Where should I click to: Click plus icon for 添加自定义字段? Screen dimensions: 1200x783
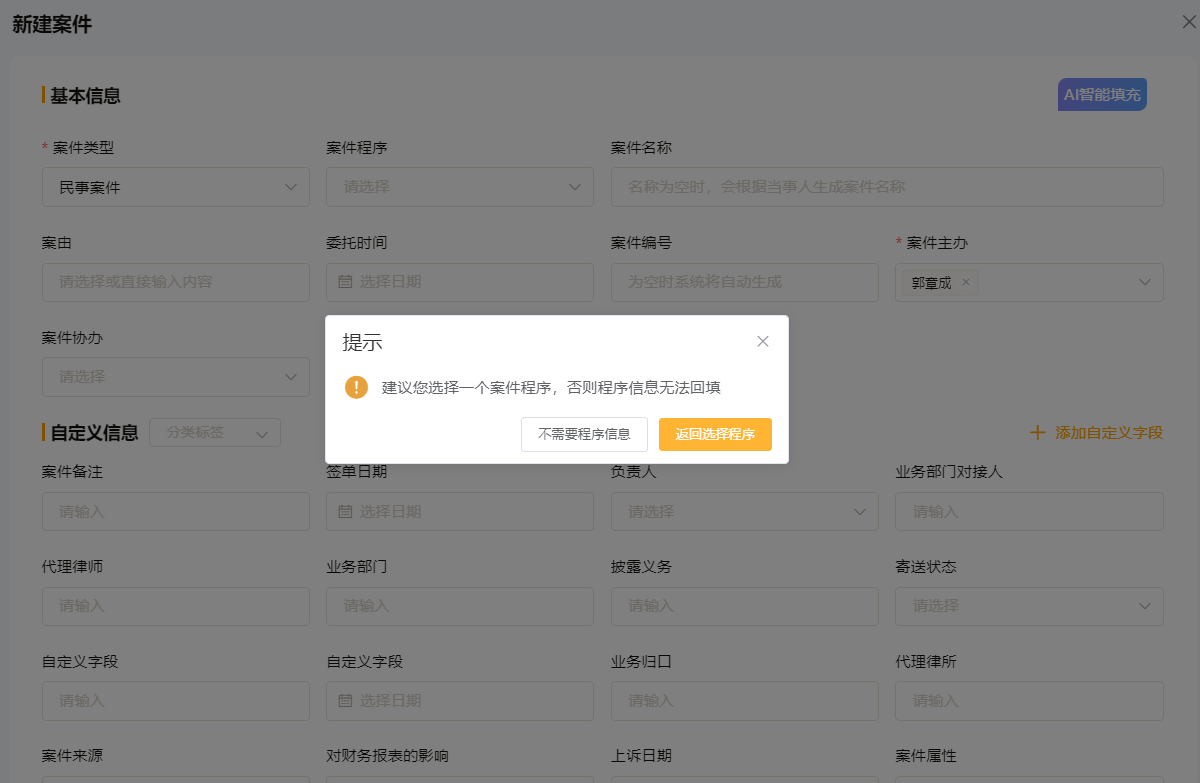pos(1037,433)
